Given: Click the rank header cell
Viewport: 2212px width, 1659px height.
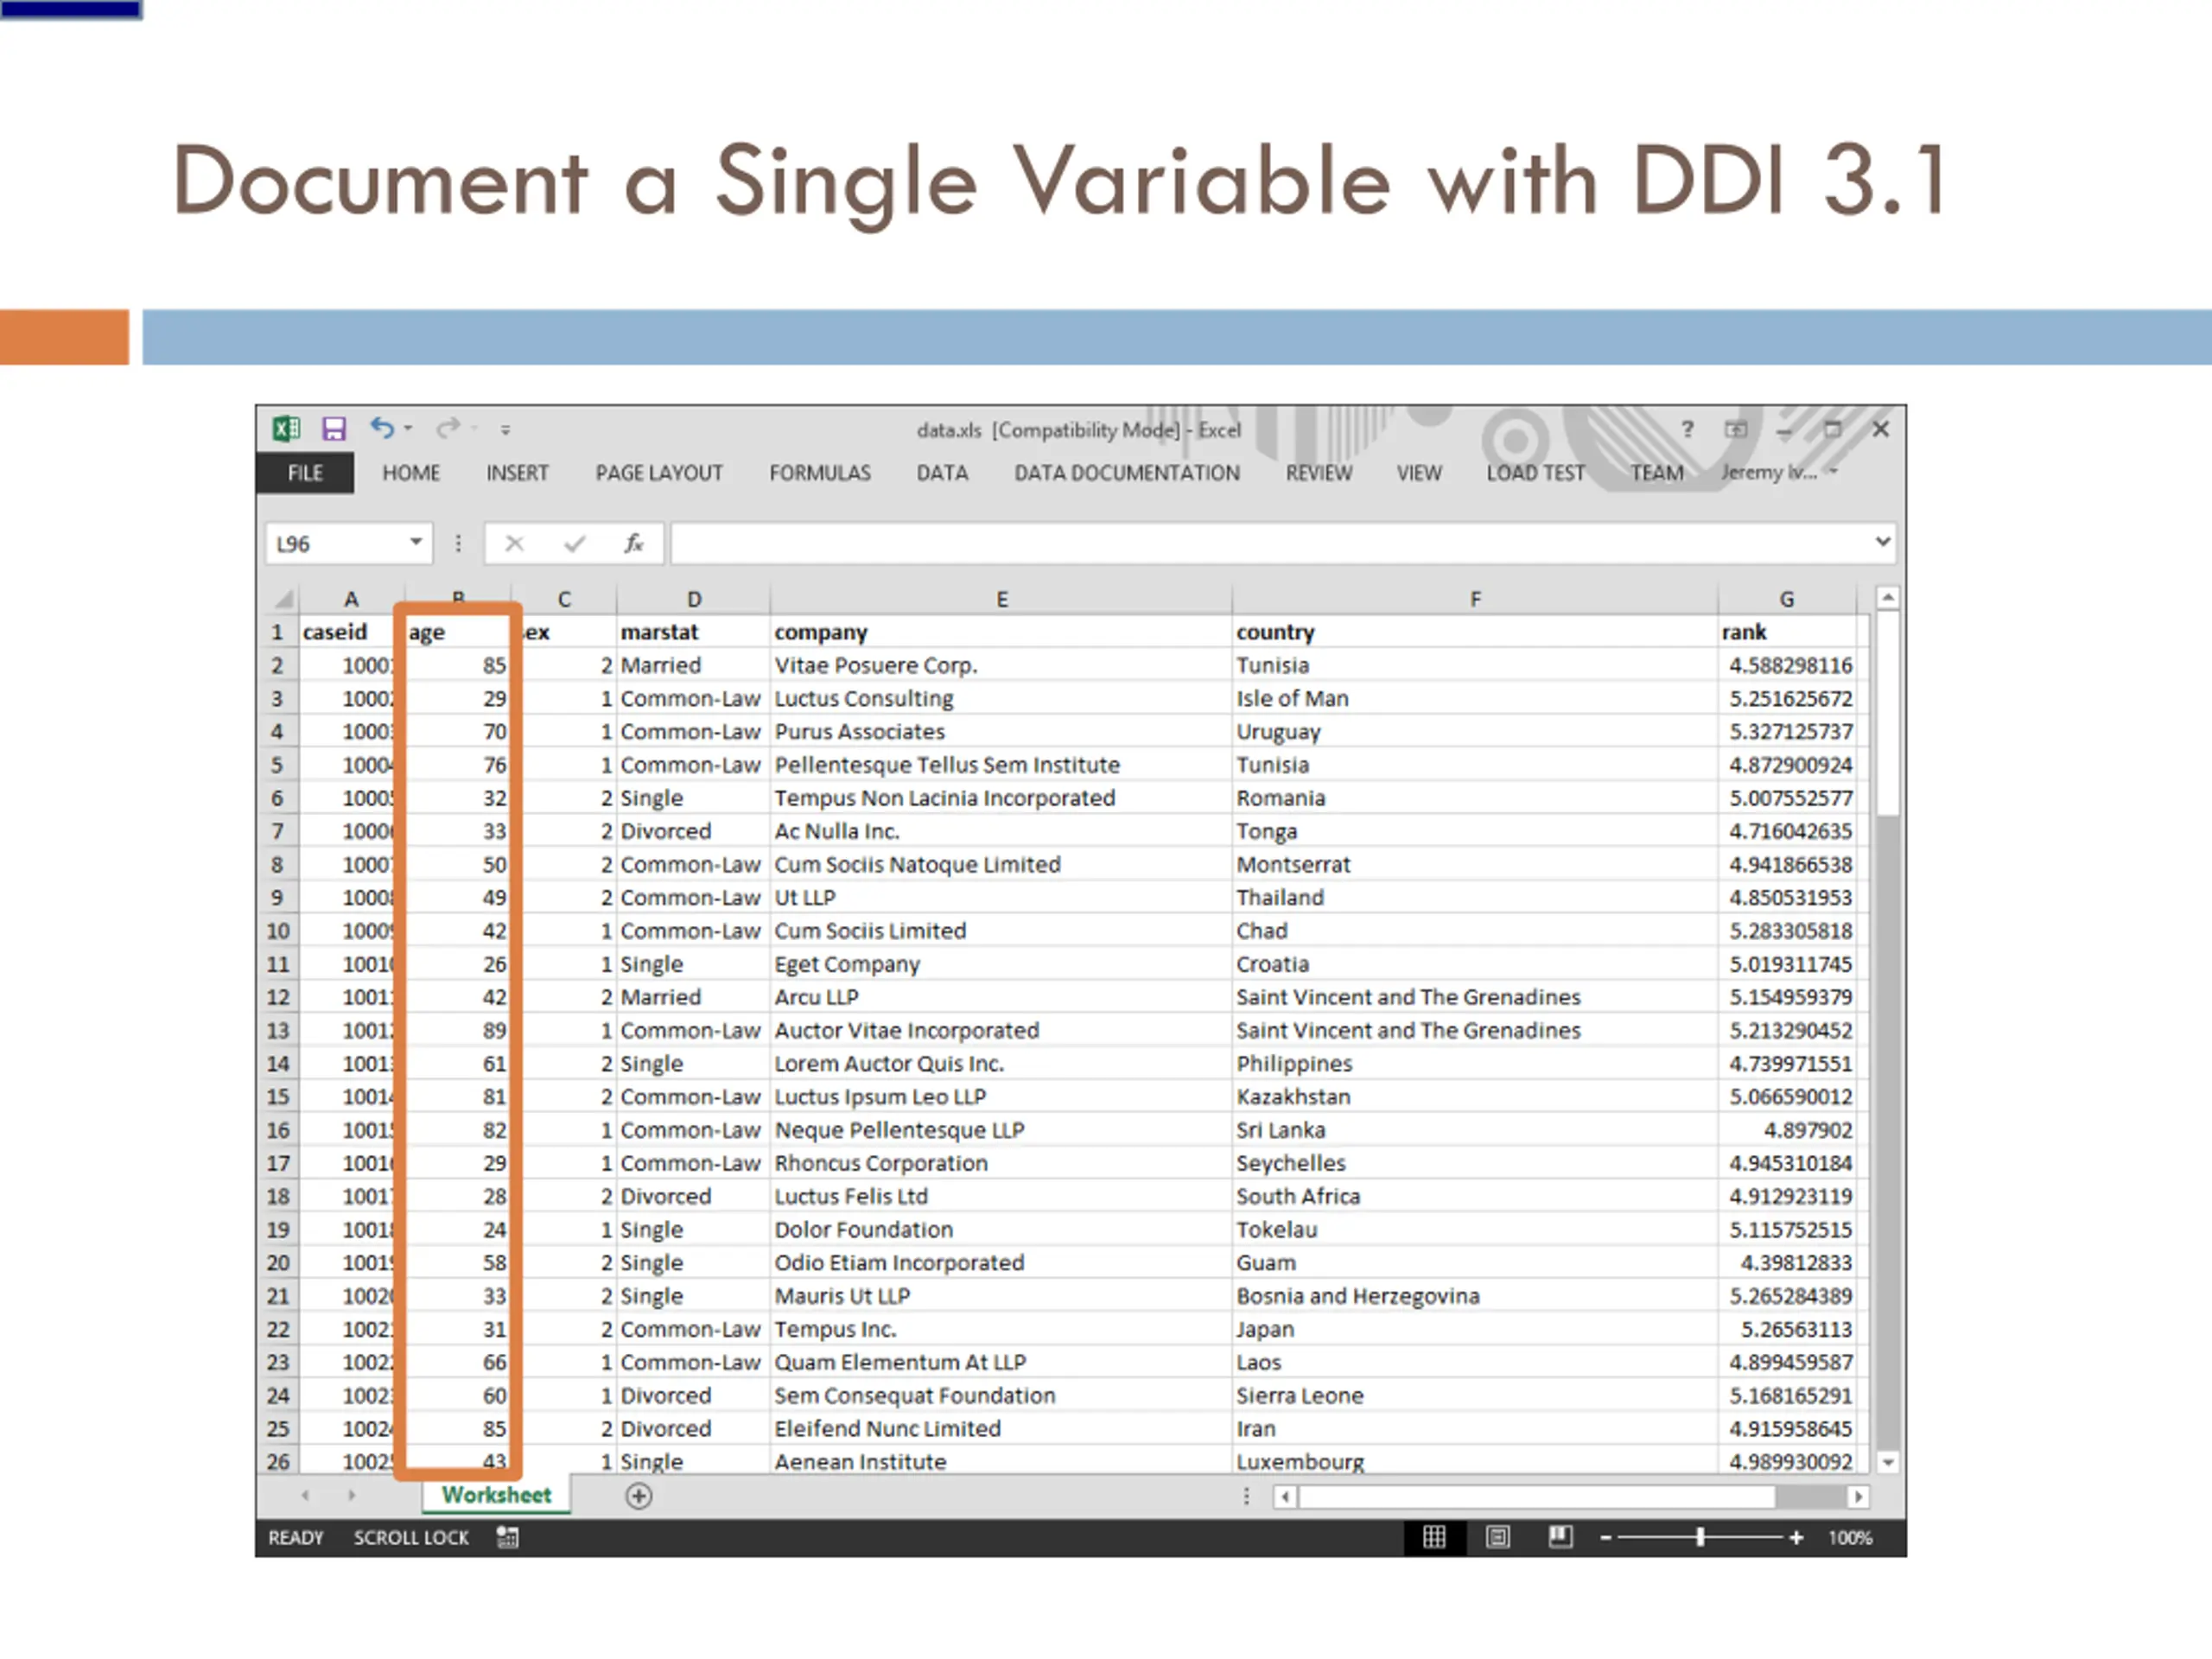Looking at the screenshot, I should (x=1787, y=632).
